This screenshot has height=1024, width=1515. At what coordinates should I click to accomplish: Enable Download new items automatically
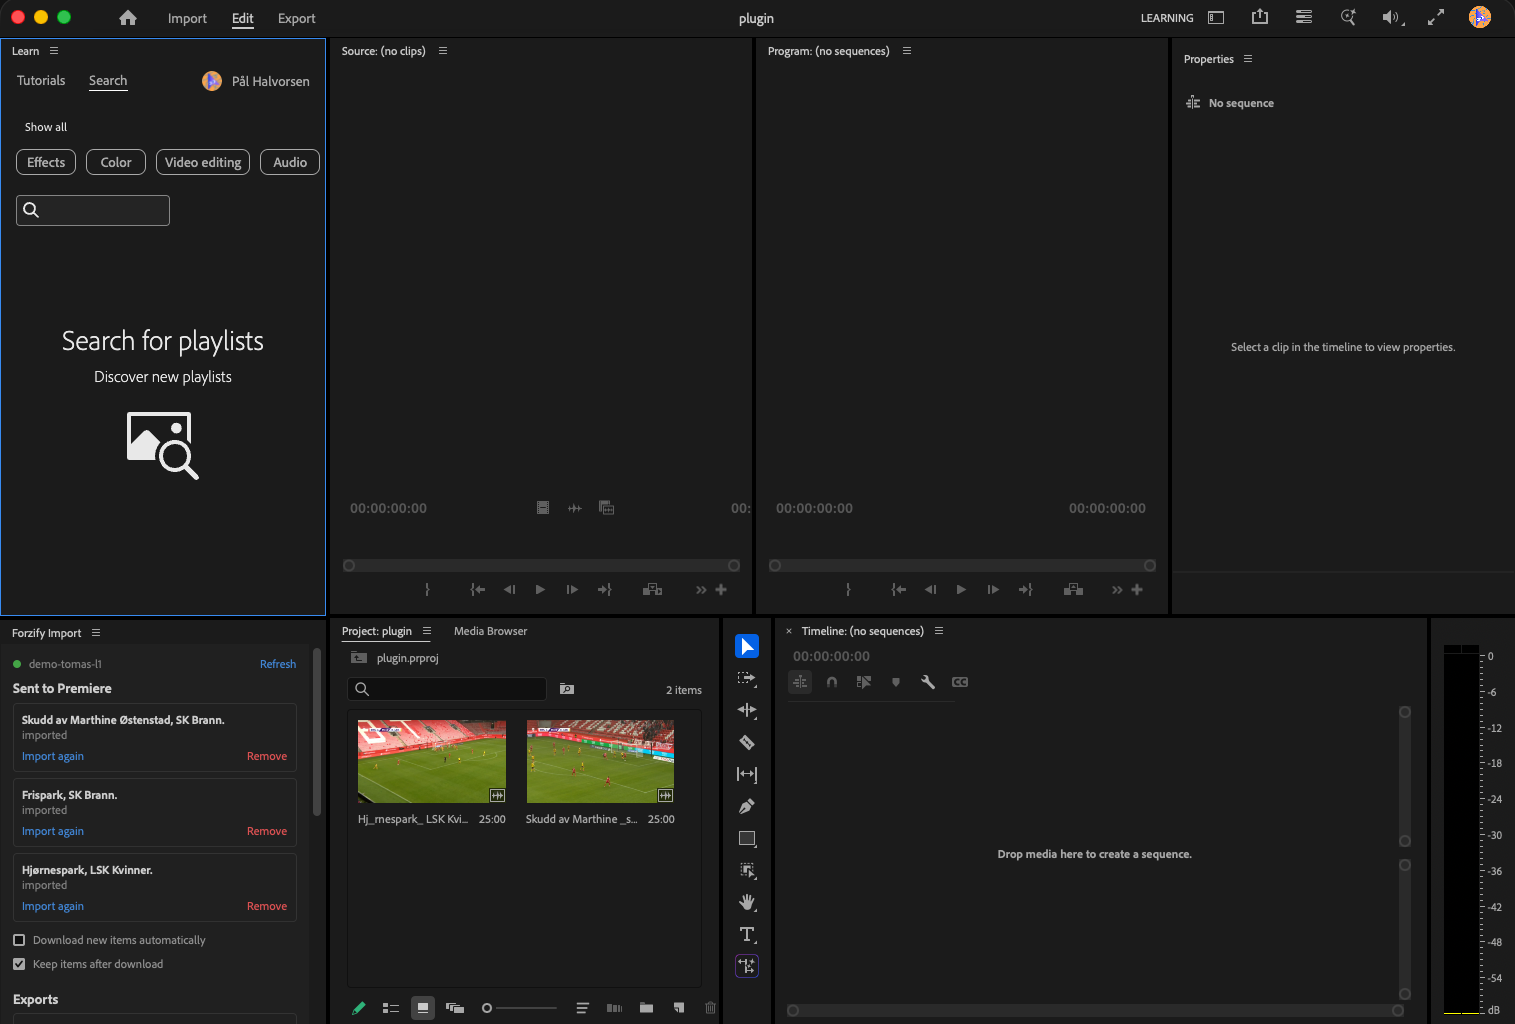[19, 940]
